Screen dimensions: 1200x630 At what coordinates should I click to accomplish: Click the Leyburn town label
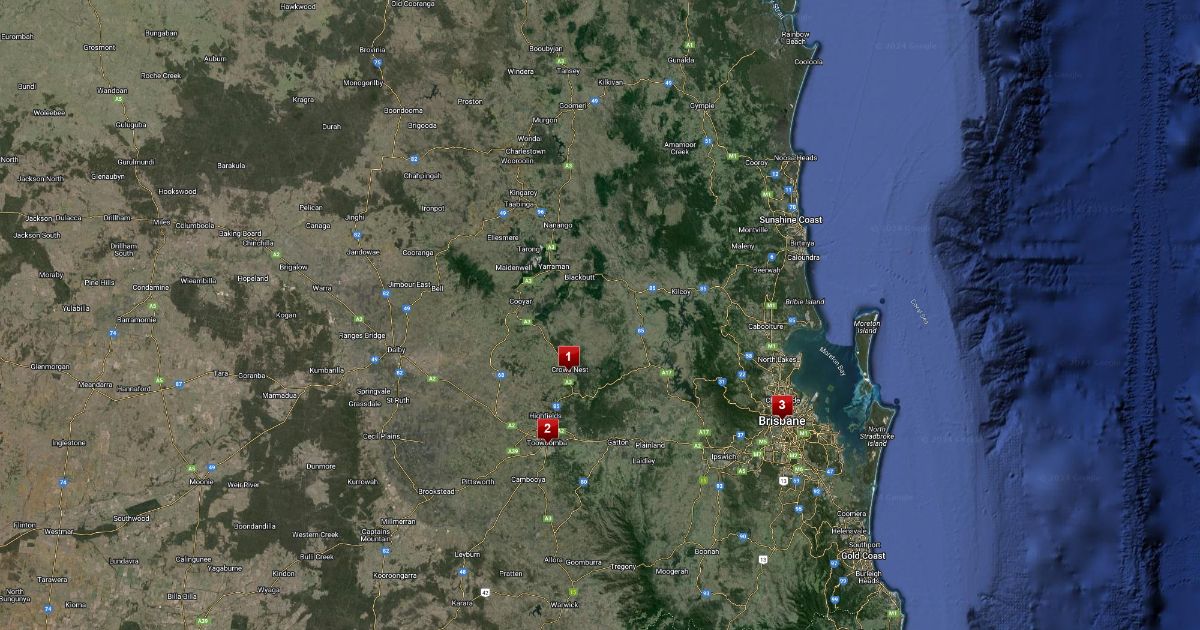tap(467, 553)
